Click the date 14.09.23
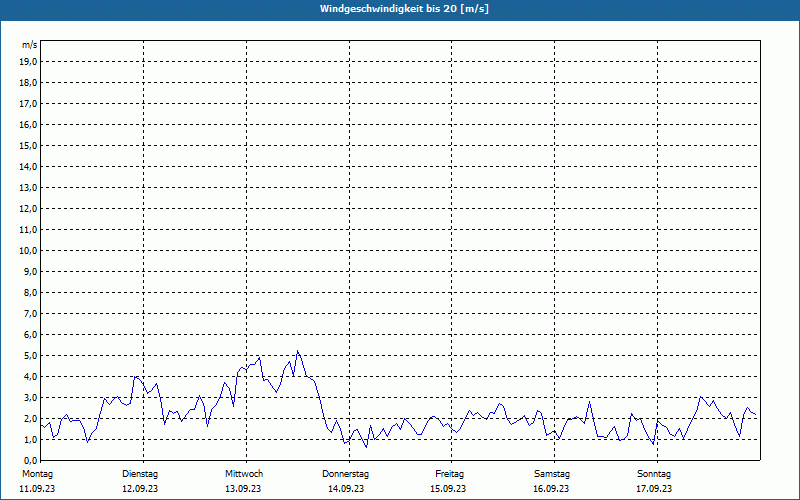 [346, 489]
